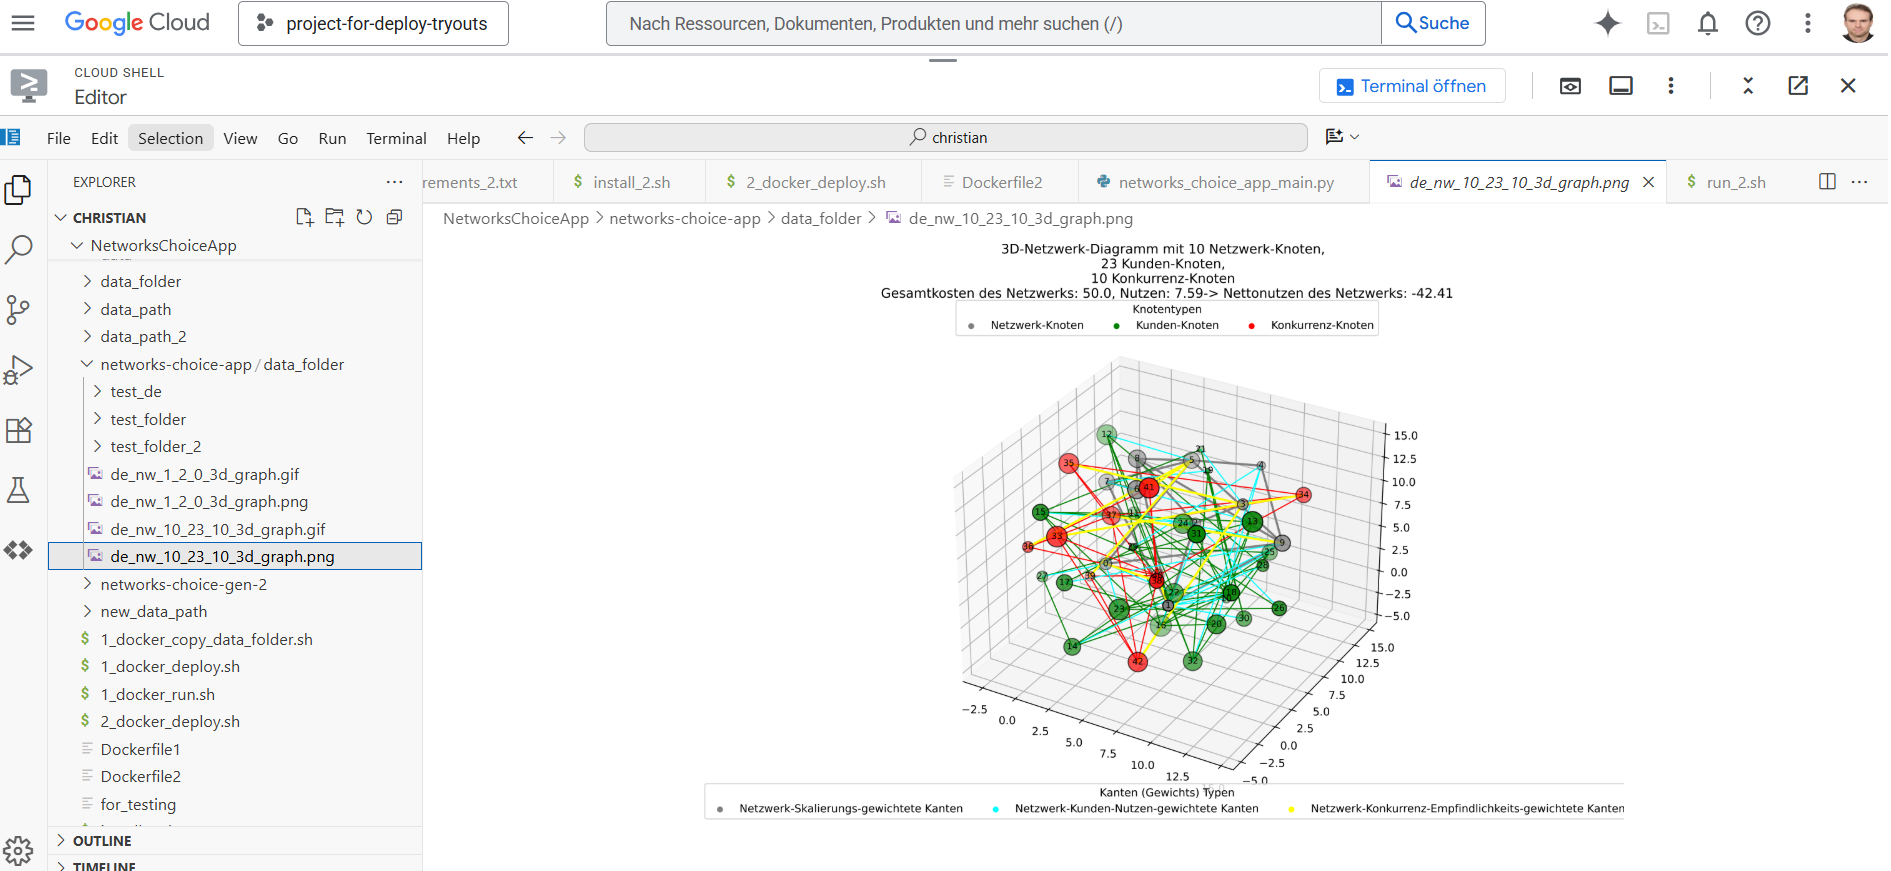The width and height of the screenshot is (1891, 871).
Task: Collapse networks-choice-app/data_folder
Action: coord(87,365)
